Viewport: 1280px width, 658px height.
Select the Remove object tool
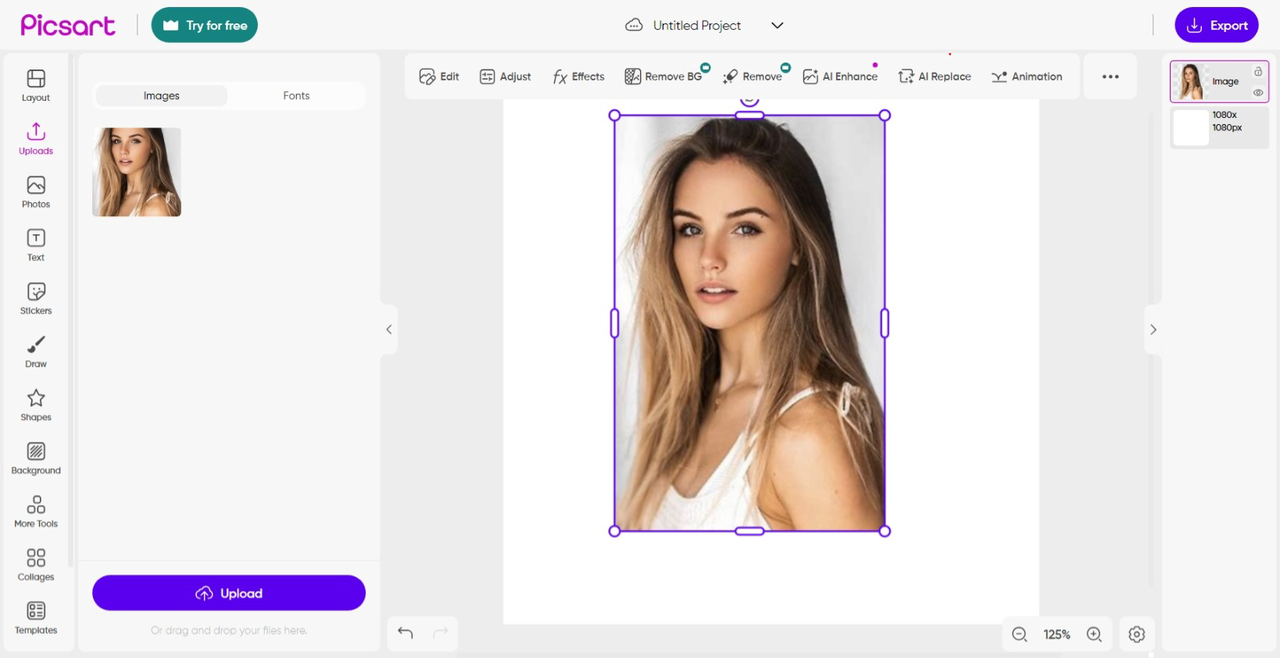[753, 76]
